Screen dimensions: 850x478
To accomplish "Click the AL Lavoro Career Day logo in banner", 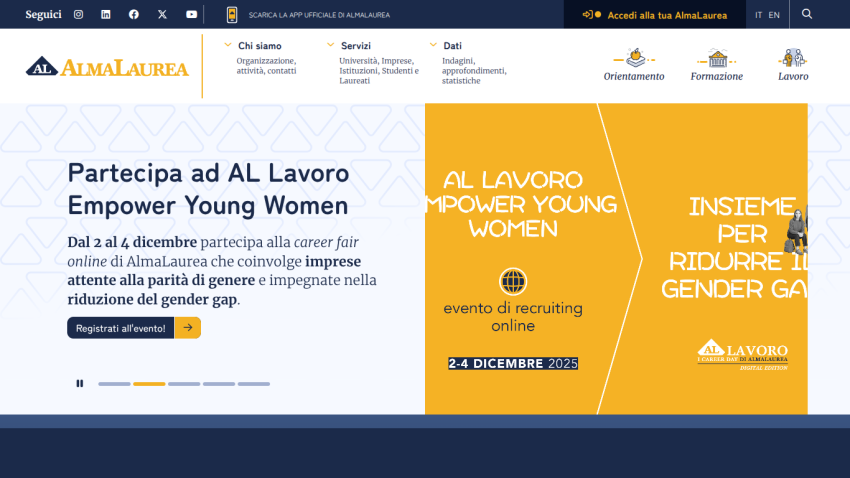I will (x=742, y=355).
